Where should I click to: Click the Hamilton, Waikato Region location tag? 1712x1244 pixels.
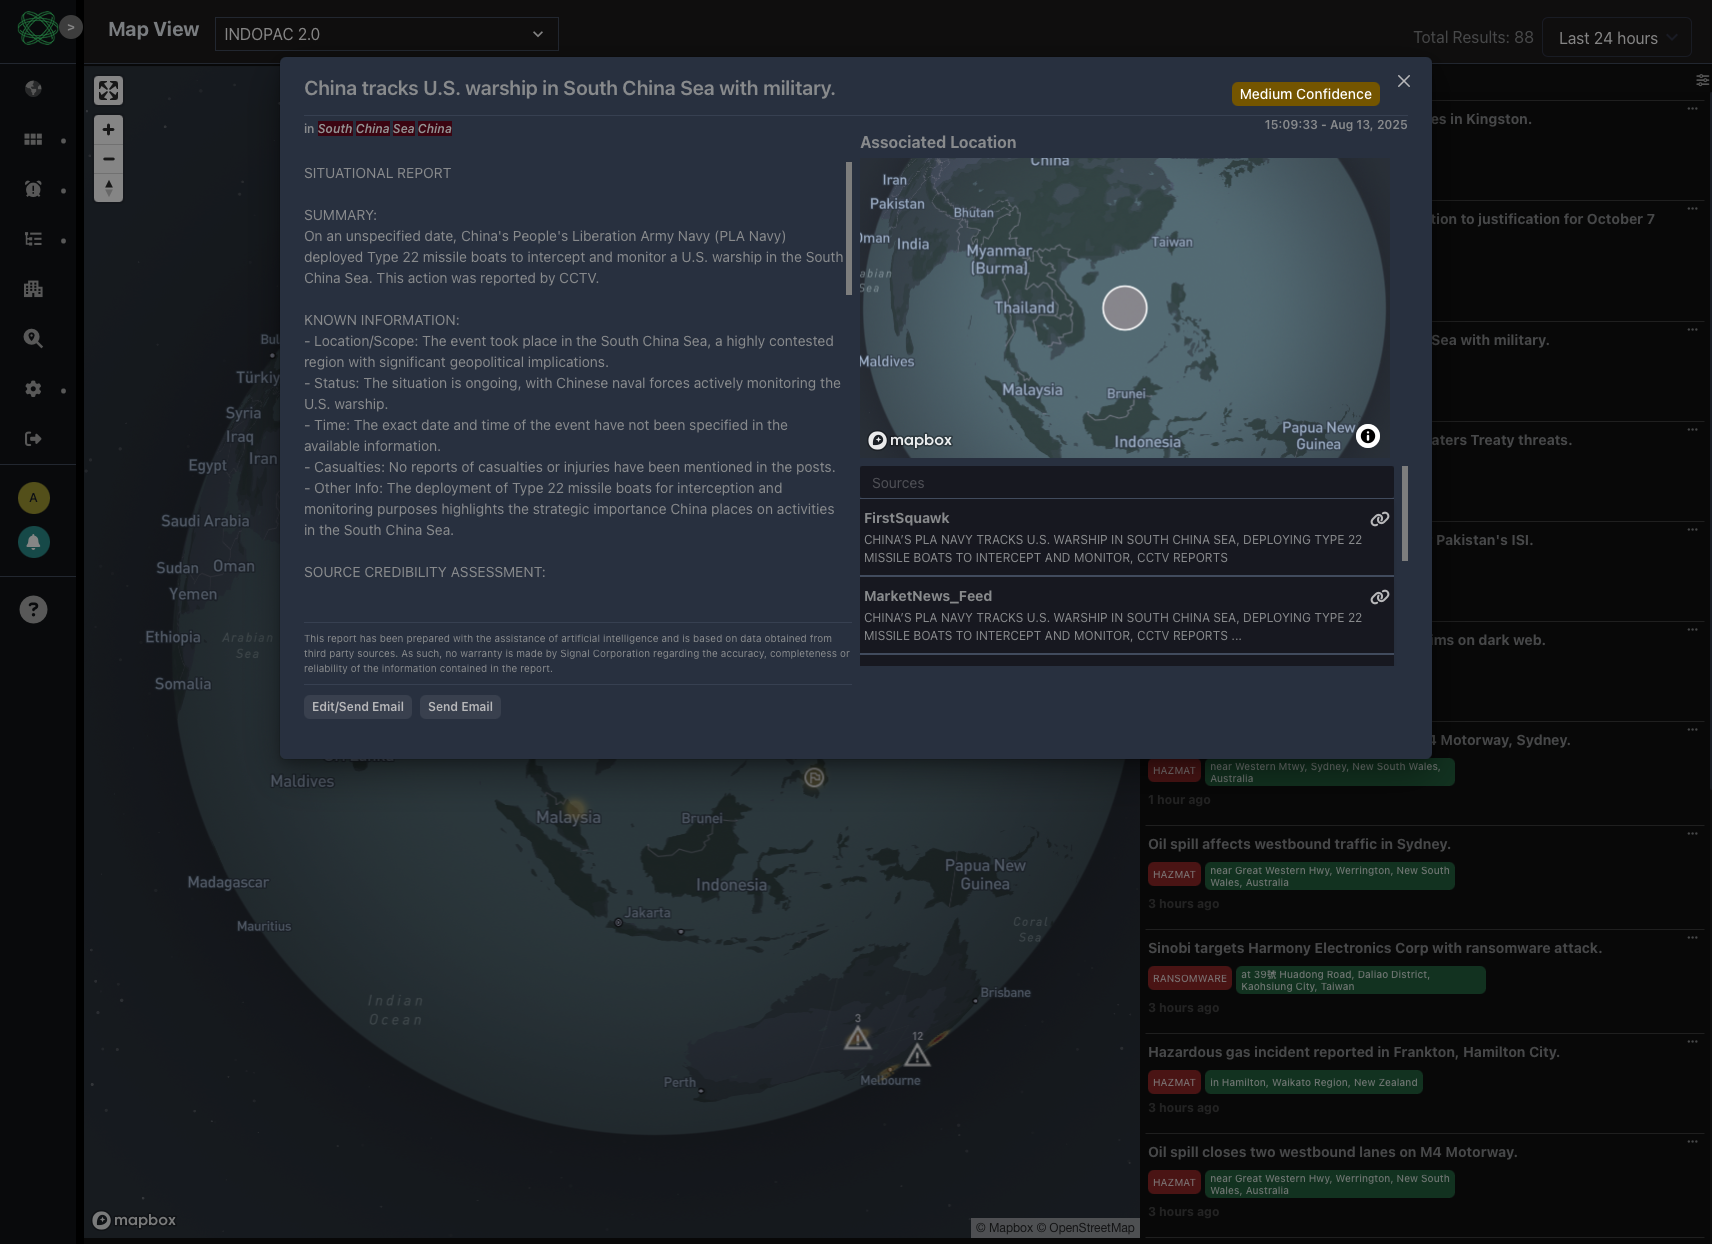(x=1314, y=1083)
